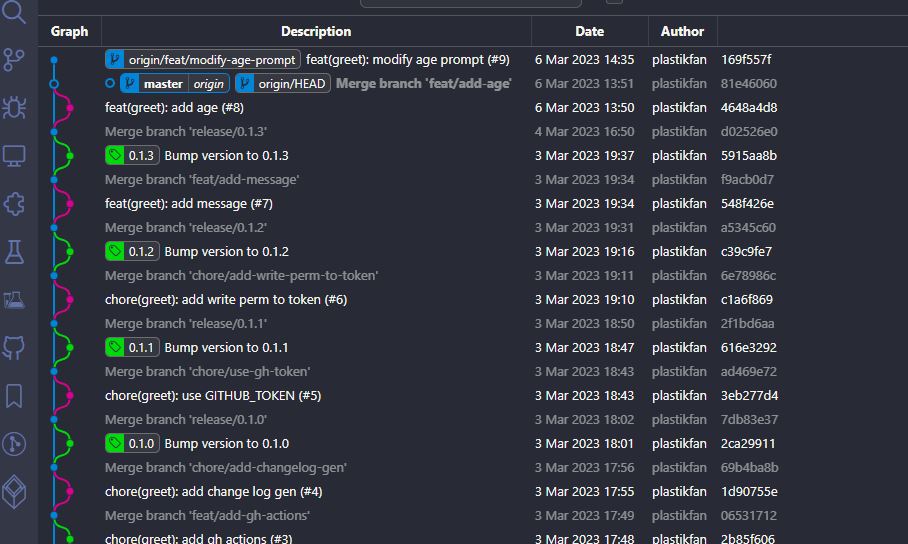908x544 pixels.
Task: Click the green 0.1.2 tag label
Action: pyautogui.click(x=132, y=251)
